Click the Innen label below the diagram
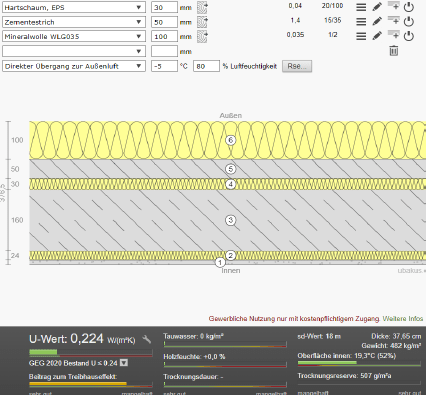 click(x=231, y=271)
